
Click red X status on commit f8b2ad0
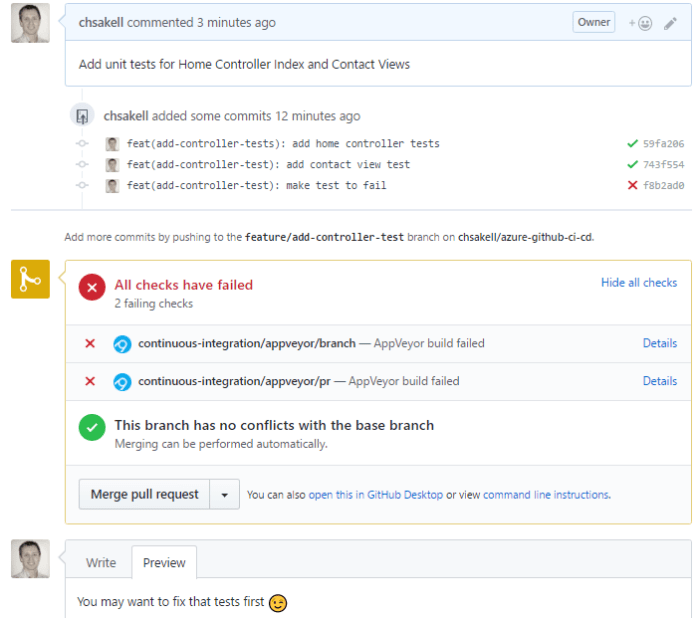point(632,185)
